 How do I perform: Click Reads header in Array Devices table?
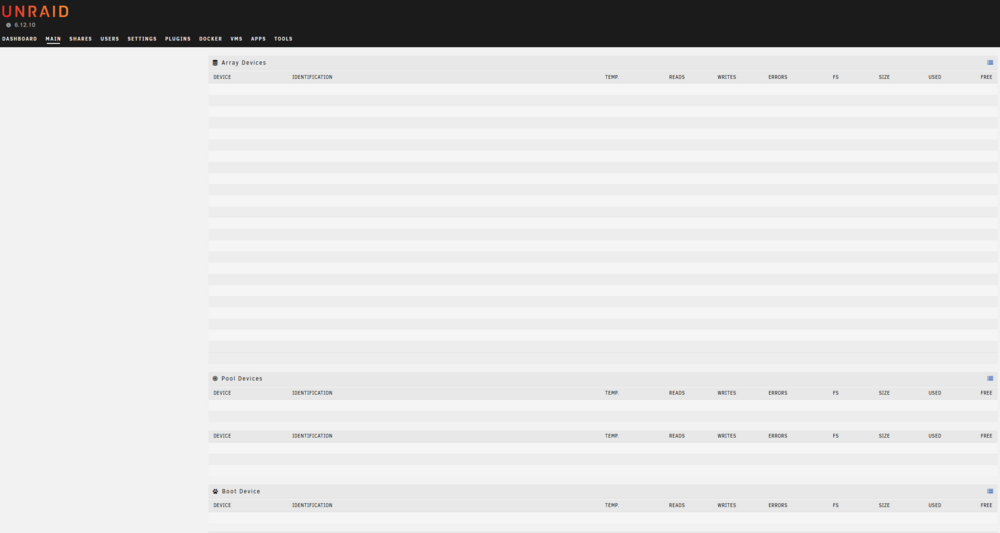click(x=677, y=77)
